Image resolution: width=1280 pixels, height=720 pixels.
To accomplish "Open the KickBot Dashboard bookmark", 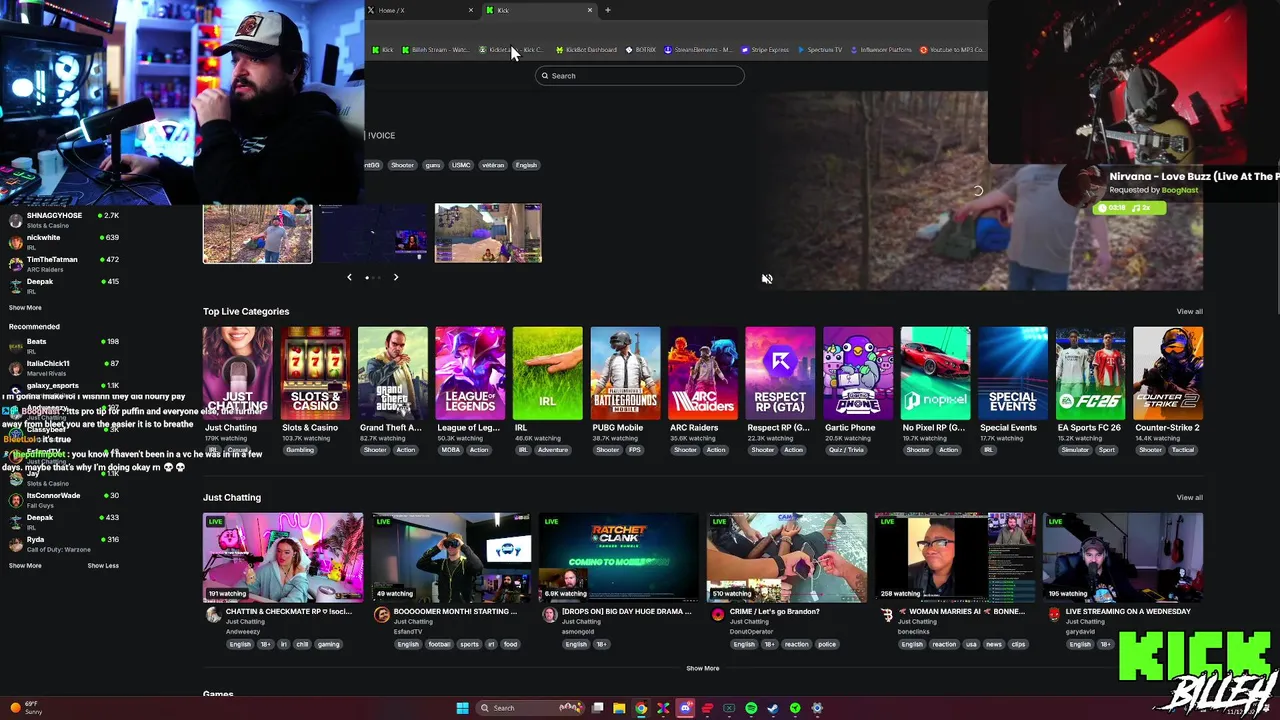I will pyautogui.click(x=586, y=50).
